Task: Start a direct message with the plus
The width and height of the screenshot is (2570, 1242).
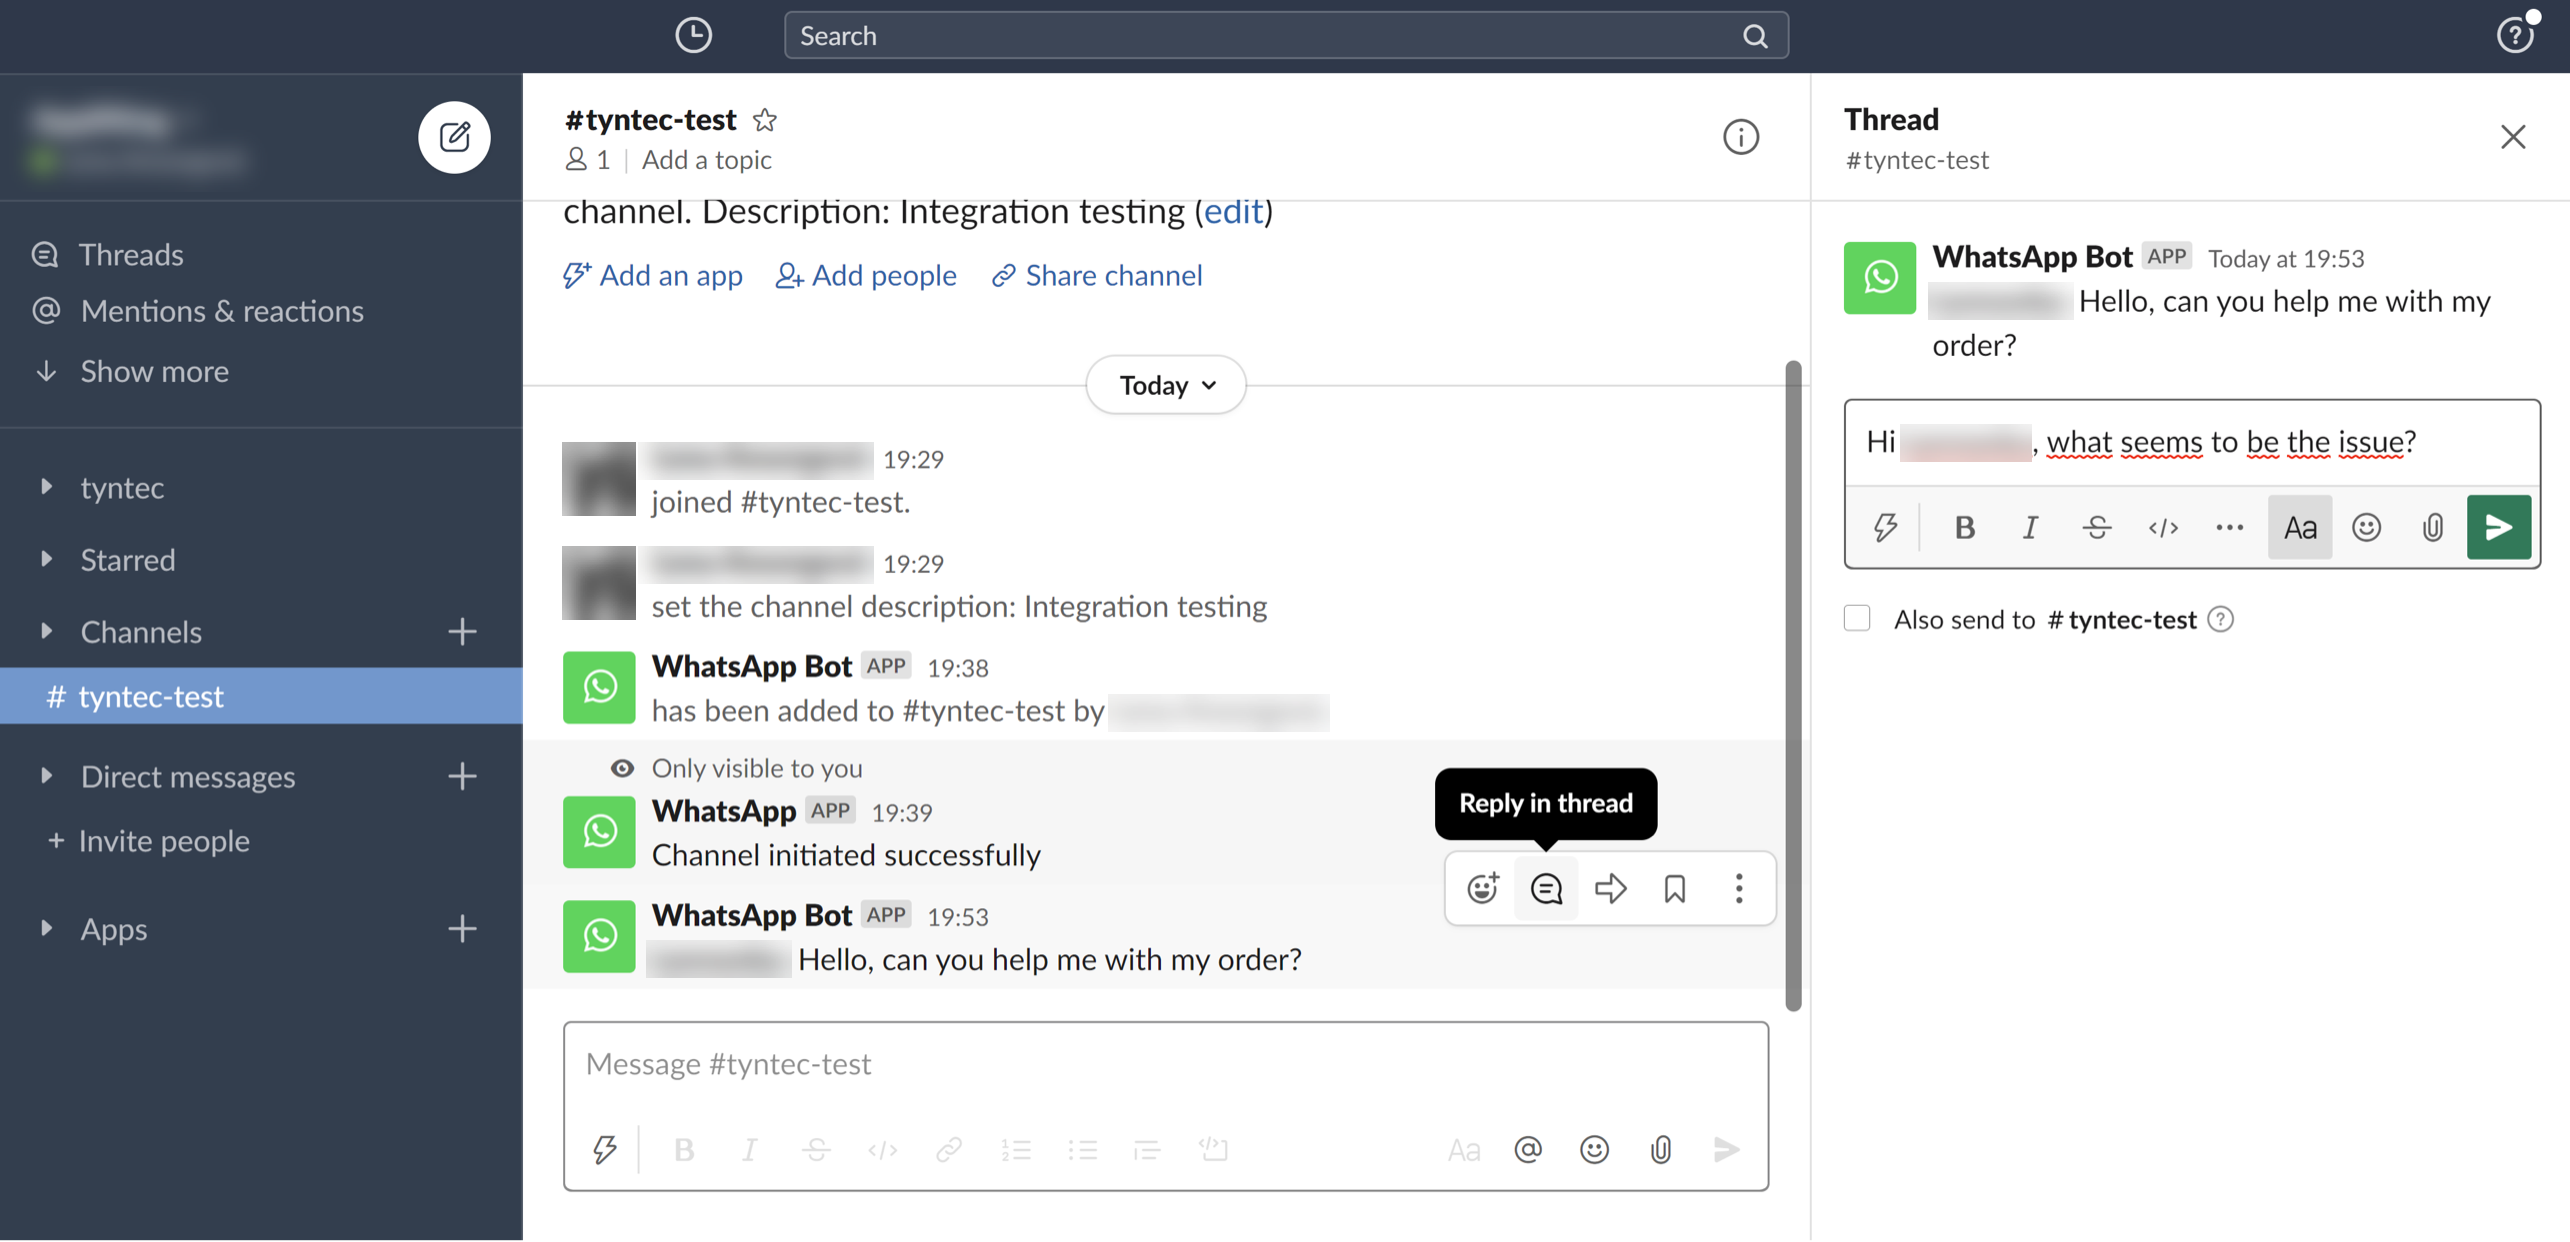Action: tap(462, 776)
